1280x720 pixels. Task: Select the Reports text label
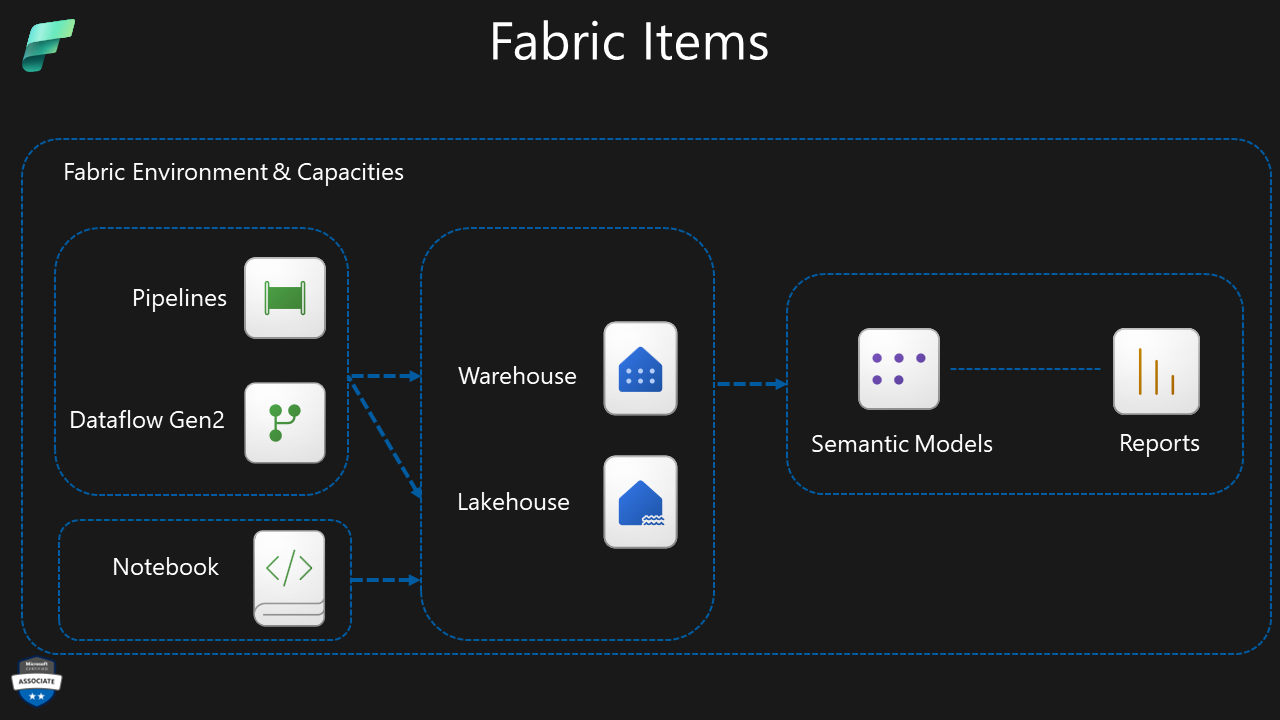pyautogui.click(x=1158, y=442)
